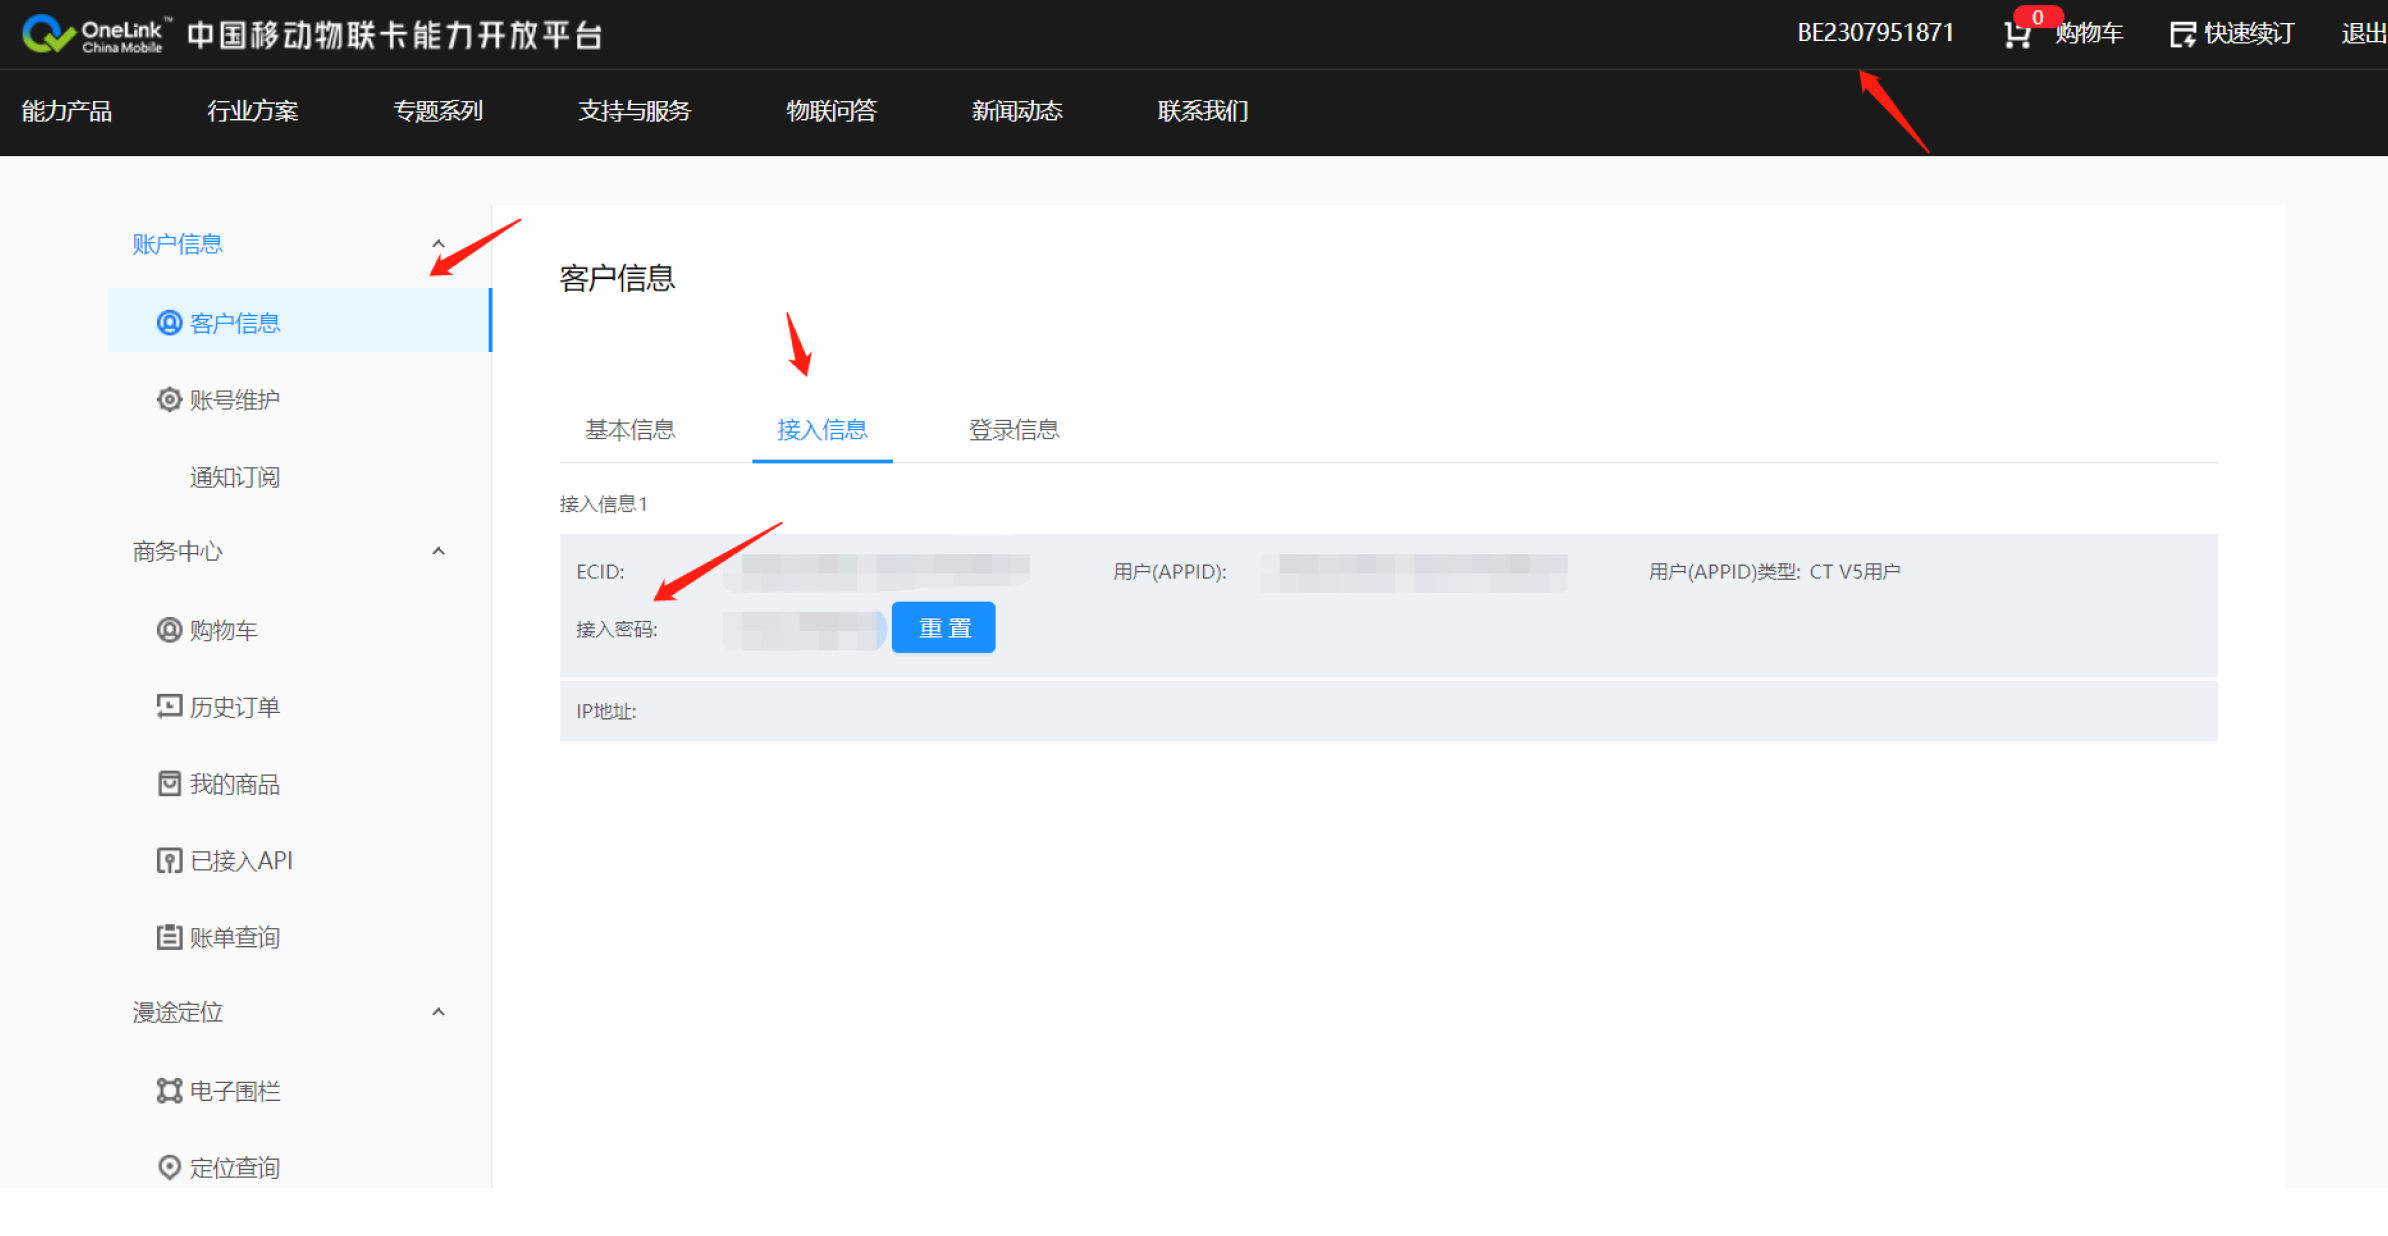Open 历史订单 history icon item
2388x1236 pixels.
click(x=169, y=707)
